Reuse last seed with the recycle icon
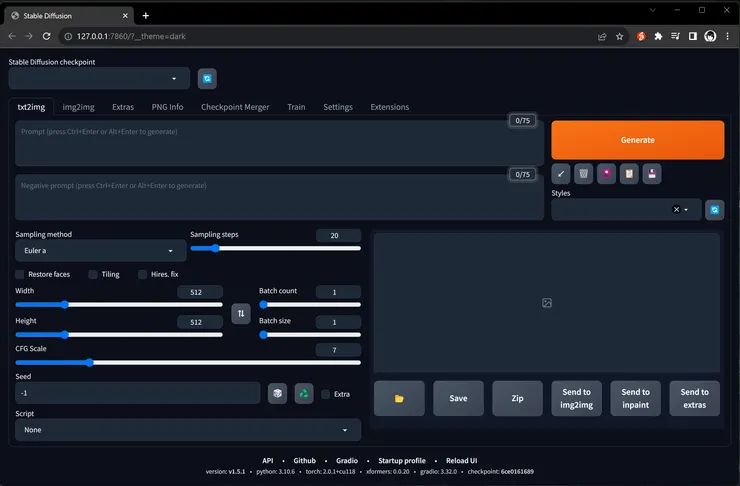This screenshot has width=740, height=486. (304, 393)
